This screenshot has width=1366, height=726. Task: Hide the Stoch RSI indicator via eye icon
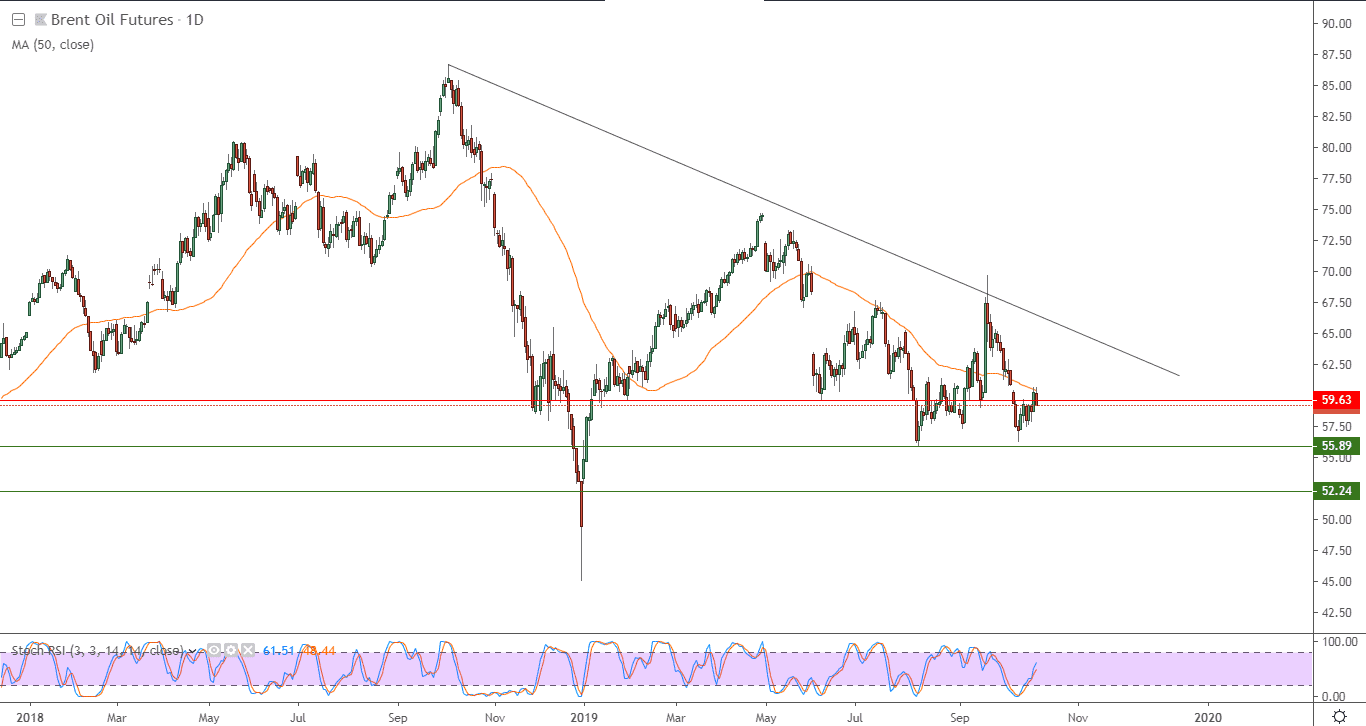pyautogui.click(x=214, y=650)
